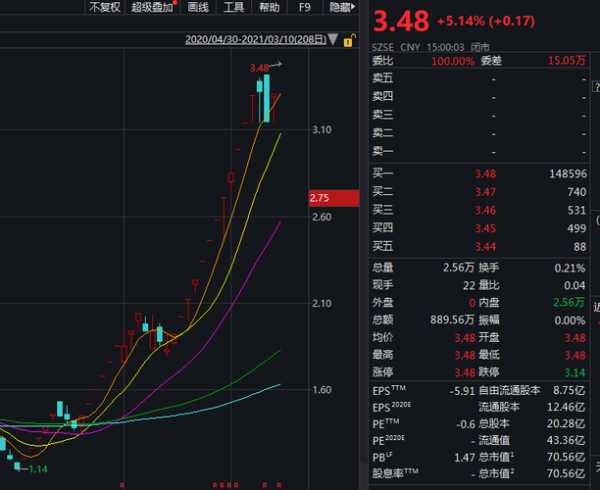The width and height of the screenshot is (600, 490).
Task: Click the 1.60 price axis label
Action: (x=322, y=390)
